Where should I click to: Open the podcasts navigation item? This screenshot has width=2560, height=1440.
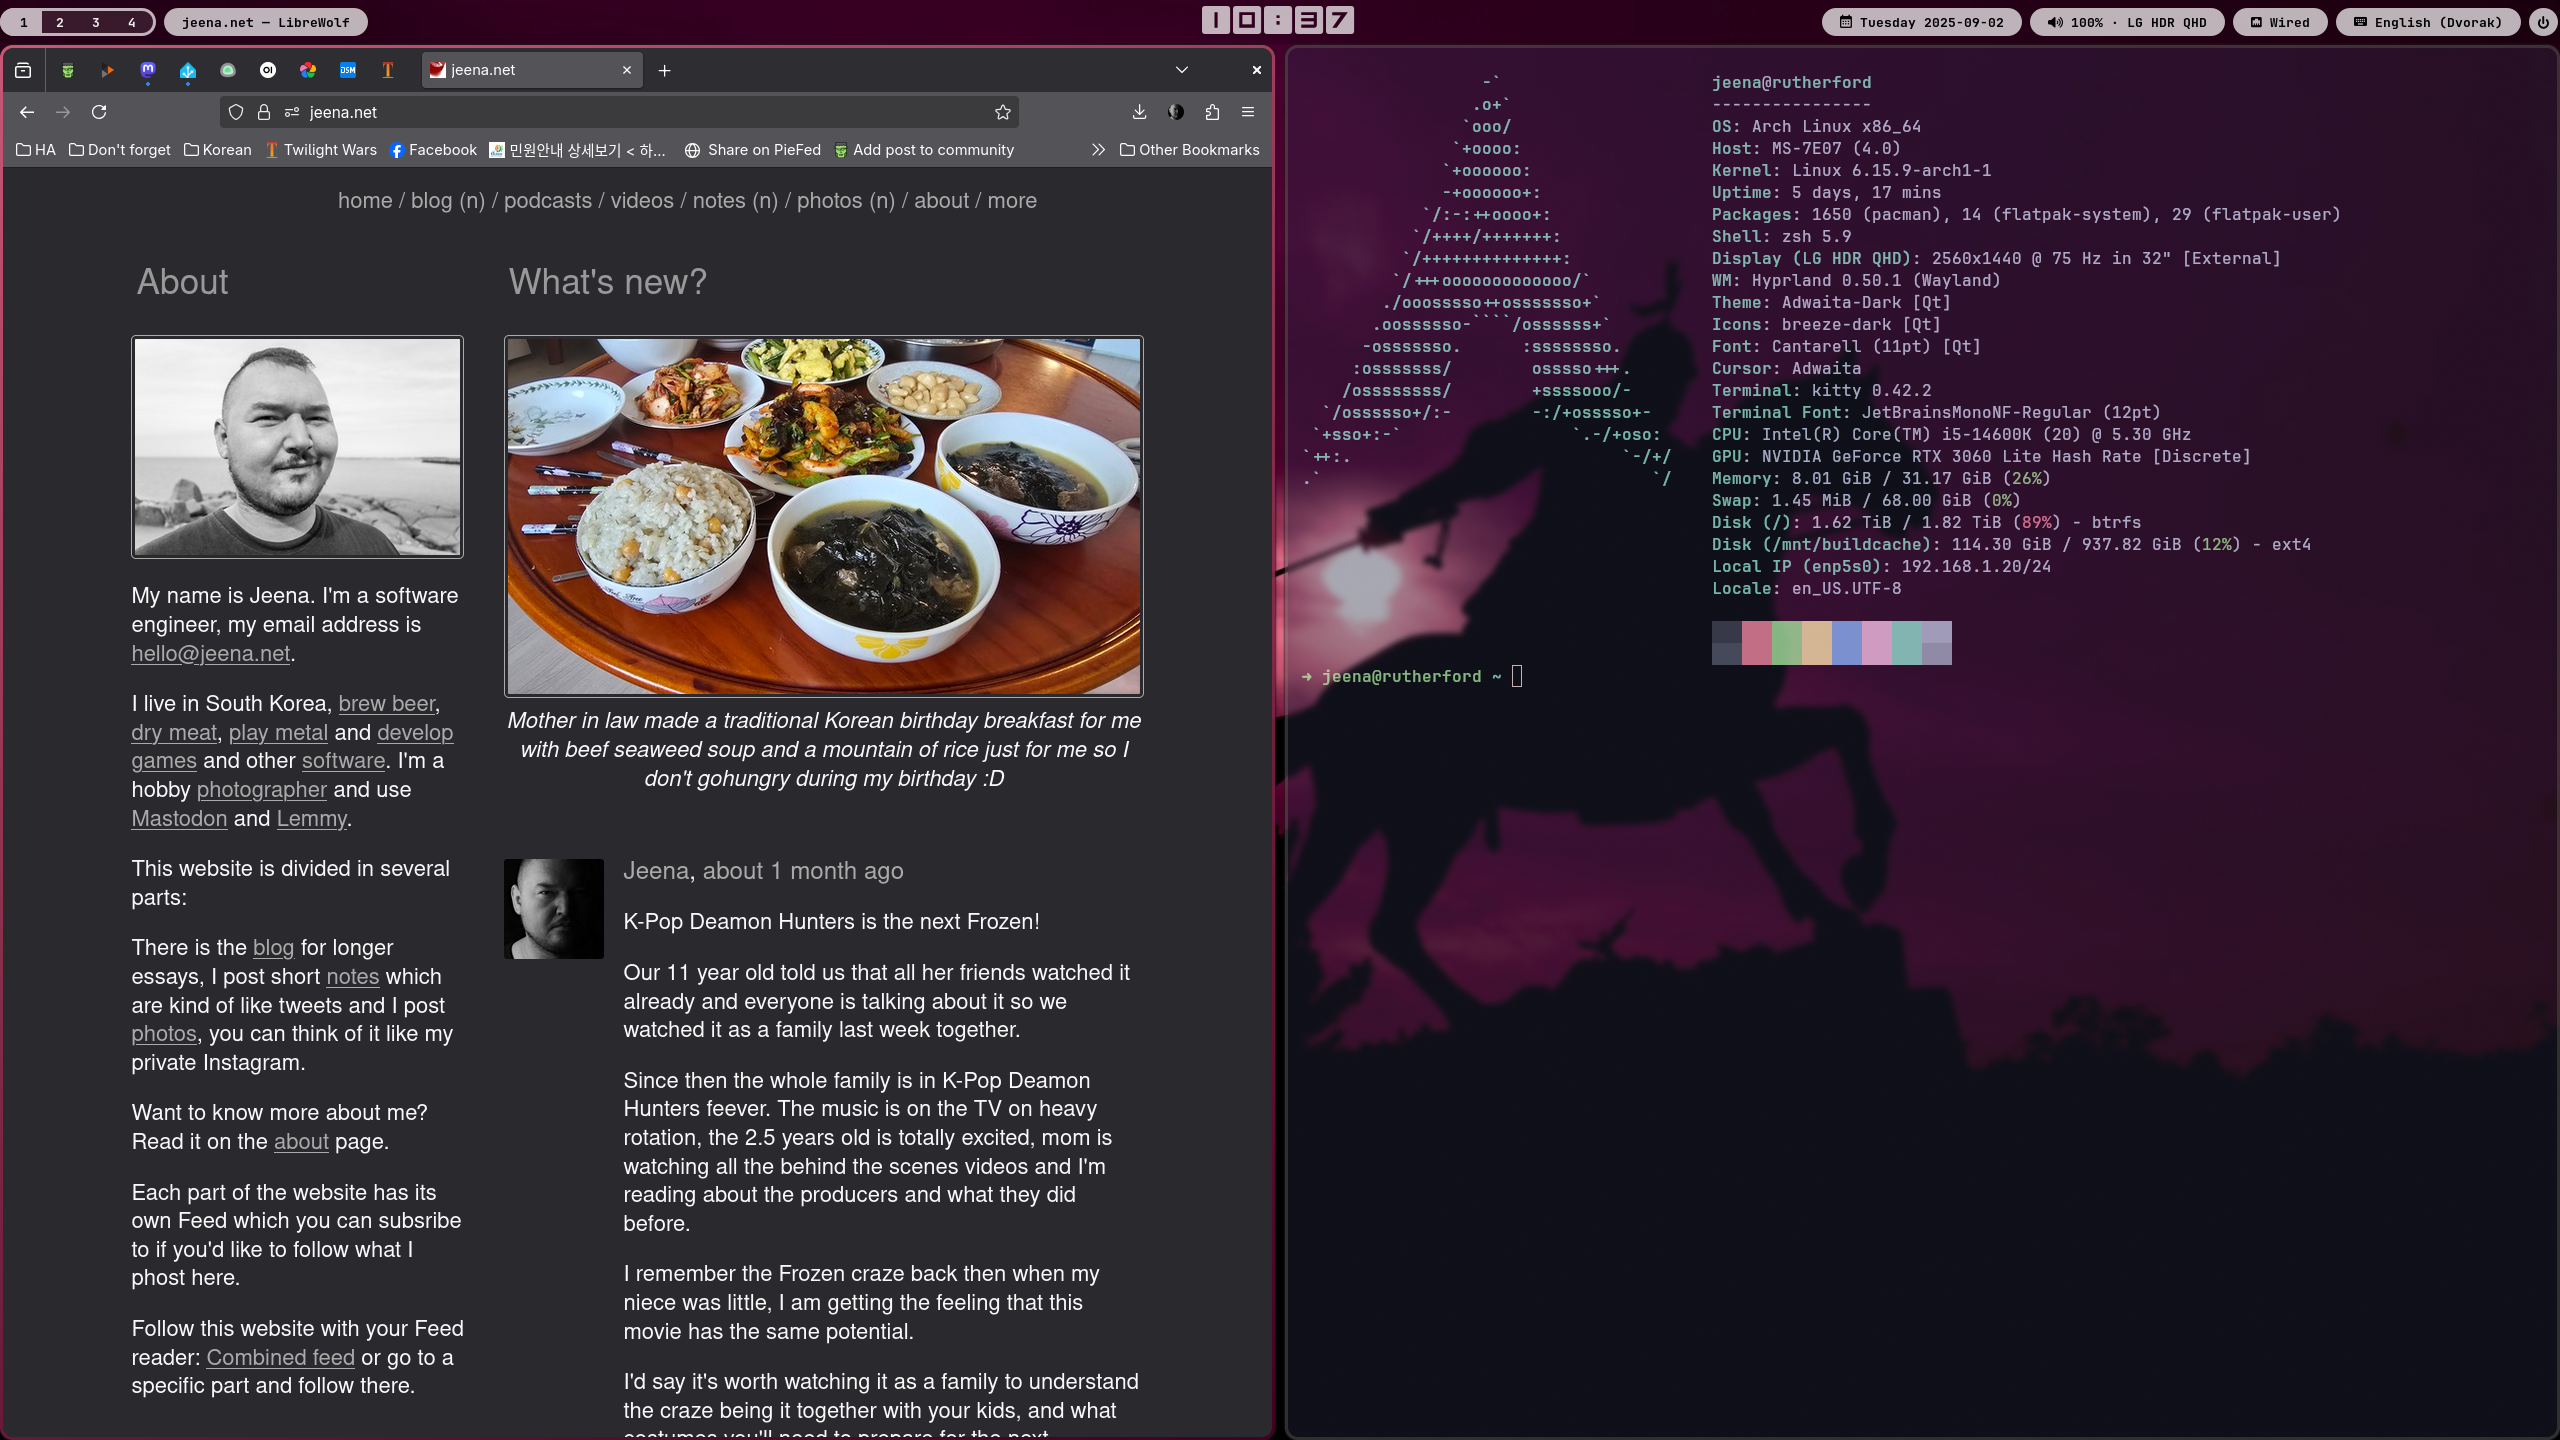[547, 201]
